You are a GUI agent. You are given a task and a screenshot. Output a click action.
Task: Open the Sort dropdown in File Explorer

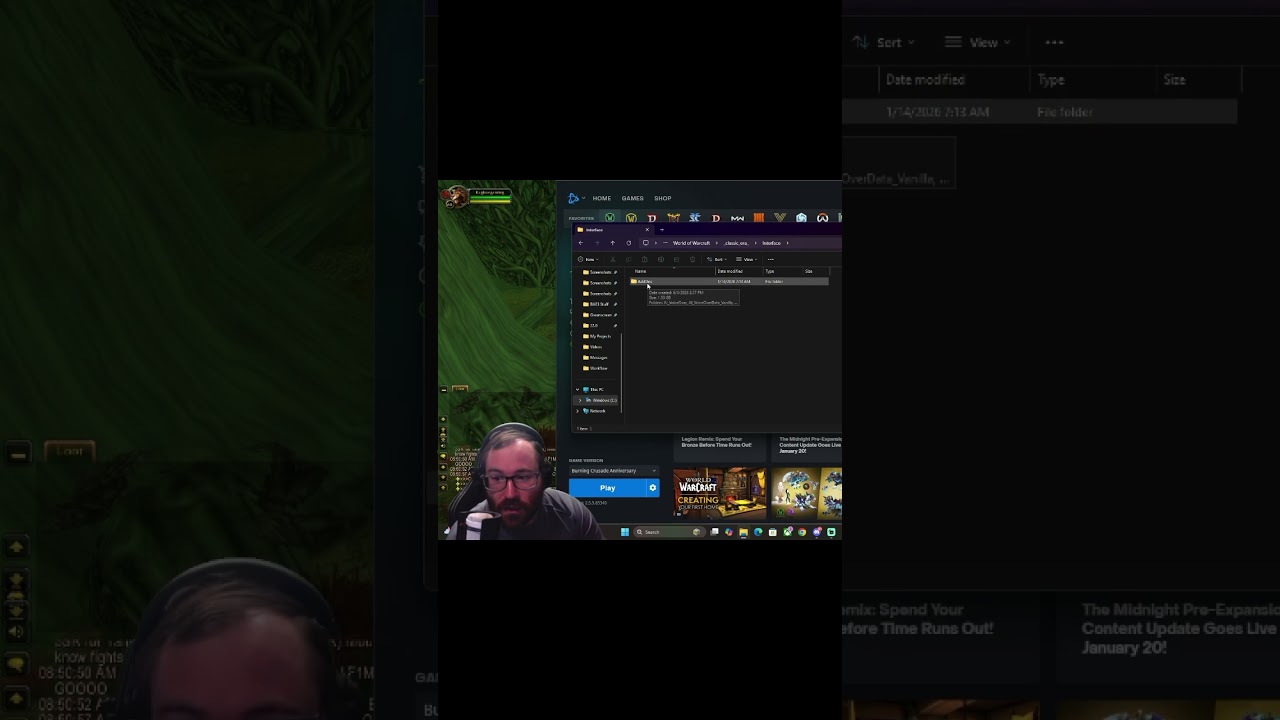pyautogui.click(x=717, y=259)
